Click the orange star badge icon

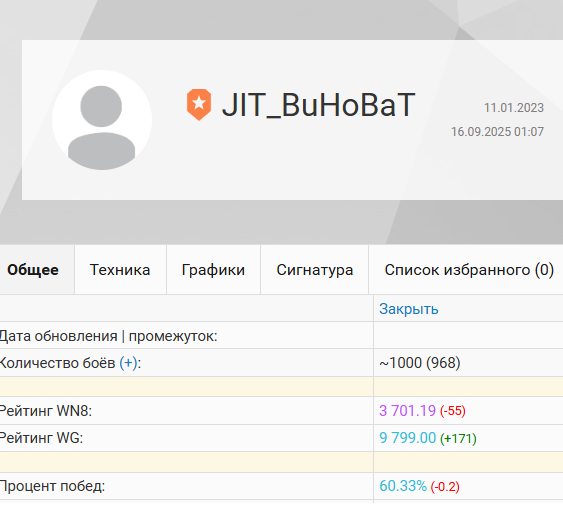click(x=199, y=104)
